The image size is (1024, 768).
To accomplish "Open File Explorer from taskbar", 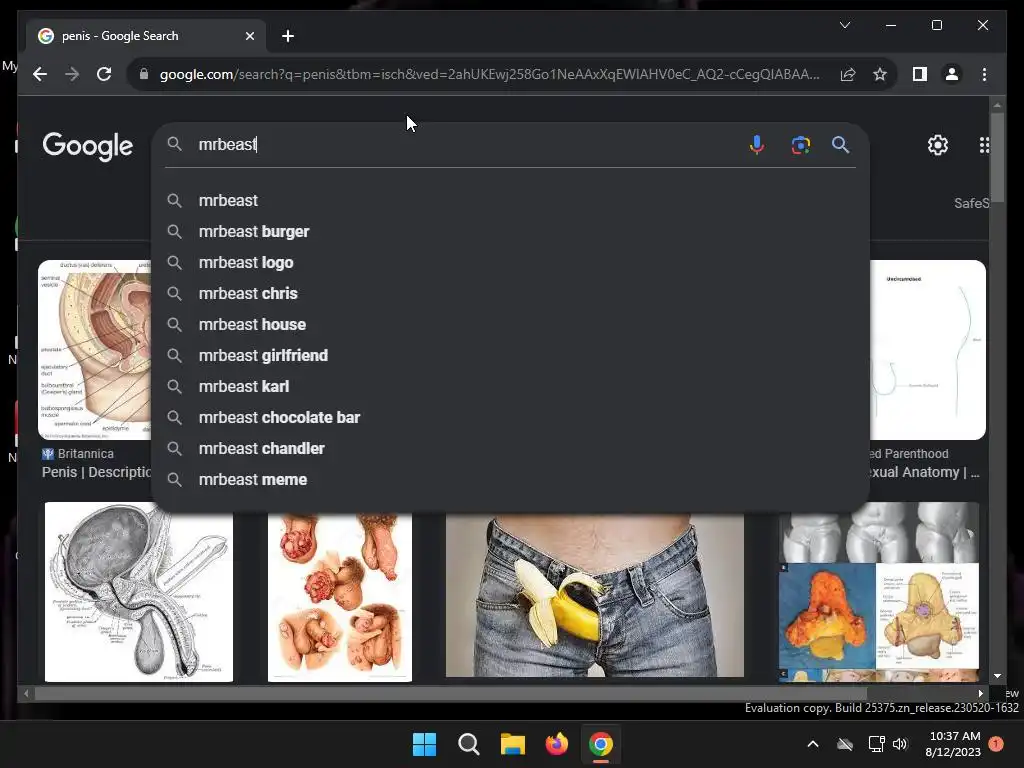I will click(x=513, y=744).
